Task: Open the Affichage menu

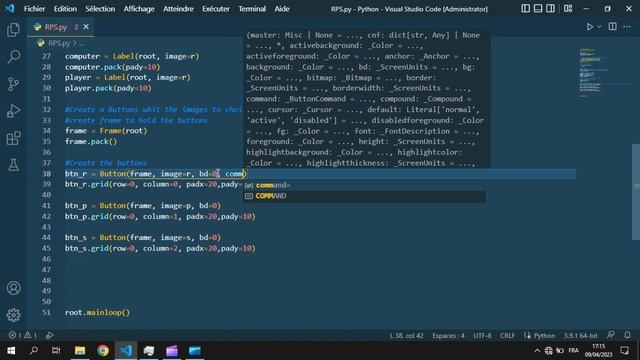Action: pyautogui.click(x=139, y=9)
